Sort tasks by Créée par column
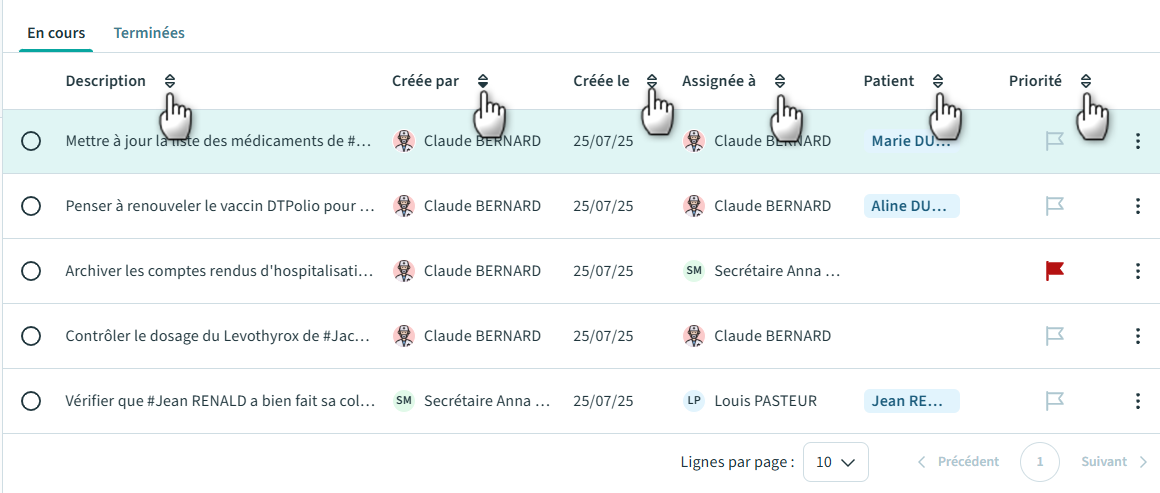1160x493 pixels. [483, 82]
